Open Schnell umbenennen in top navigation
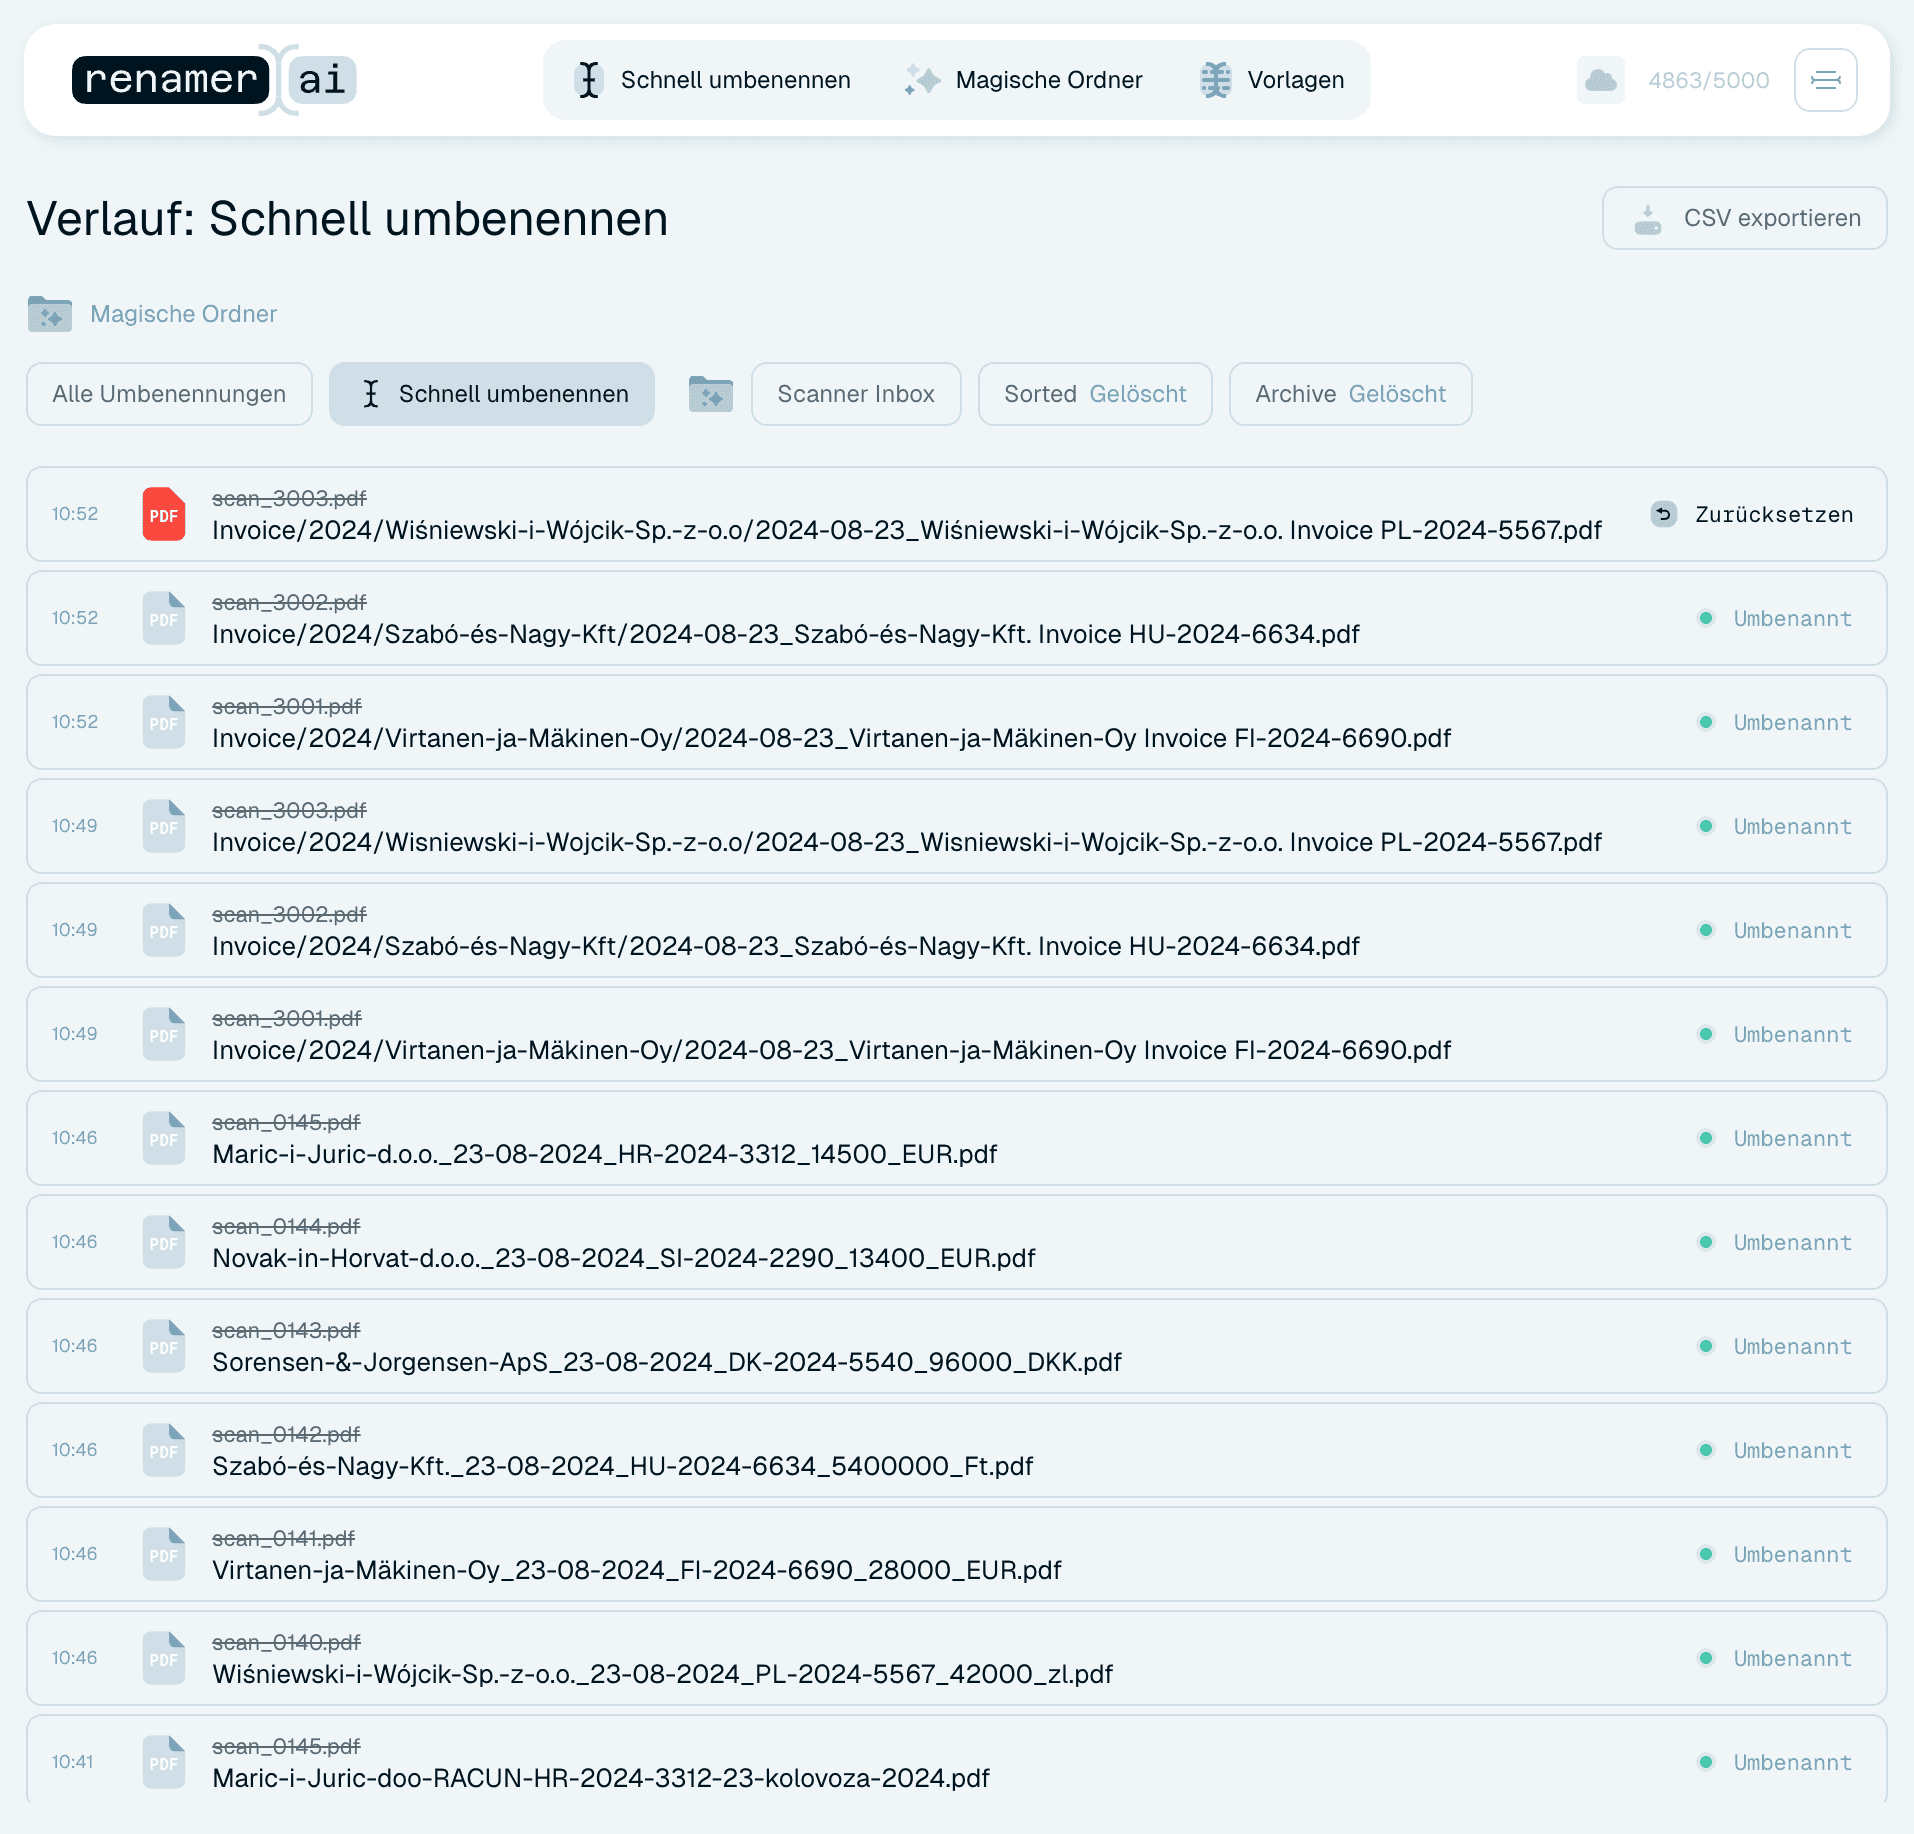Image resolution: width=1914 pixels, height=1834 pixels. coord(714,80)
